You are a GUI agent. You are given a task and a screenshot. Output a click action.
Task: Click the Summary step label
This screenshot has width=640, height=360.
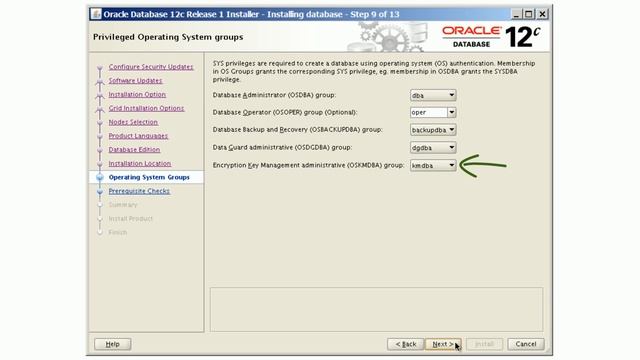coord(123,205)
